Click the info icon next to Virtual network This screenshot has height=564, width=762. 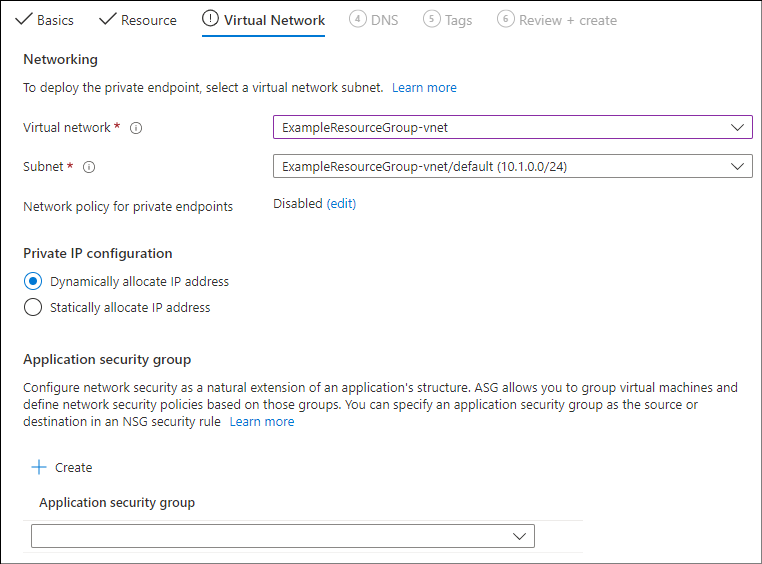coord(136,128)
